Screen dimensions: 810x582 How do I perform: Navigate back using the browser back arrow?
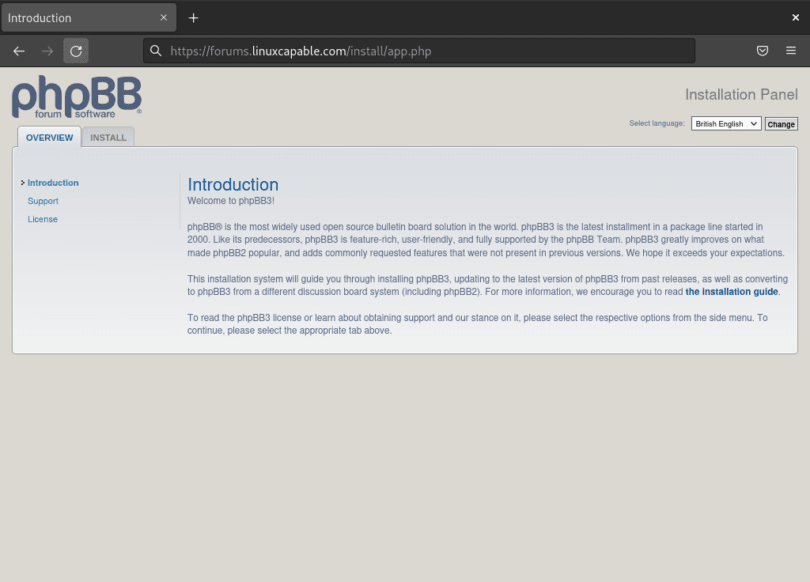pos(18,50)
